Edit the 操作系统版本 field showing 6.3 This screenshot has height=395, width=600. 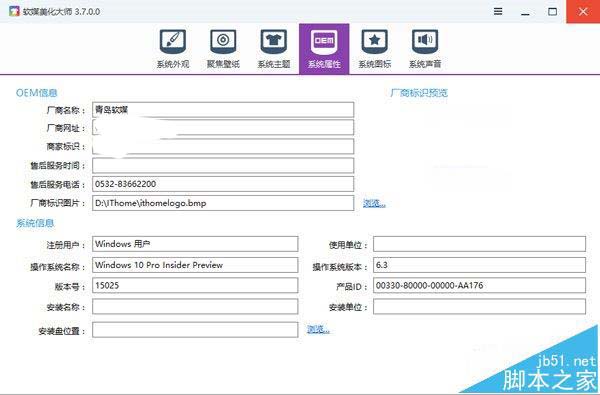point(479,265)
